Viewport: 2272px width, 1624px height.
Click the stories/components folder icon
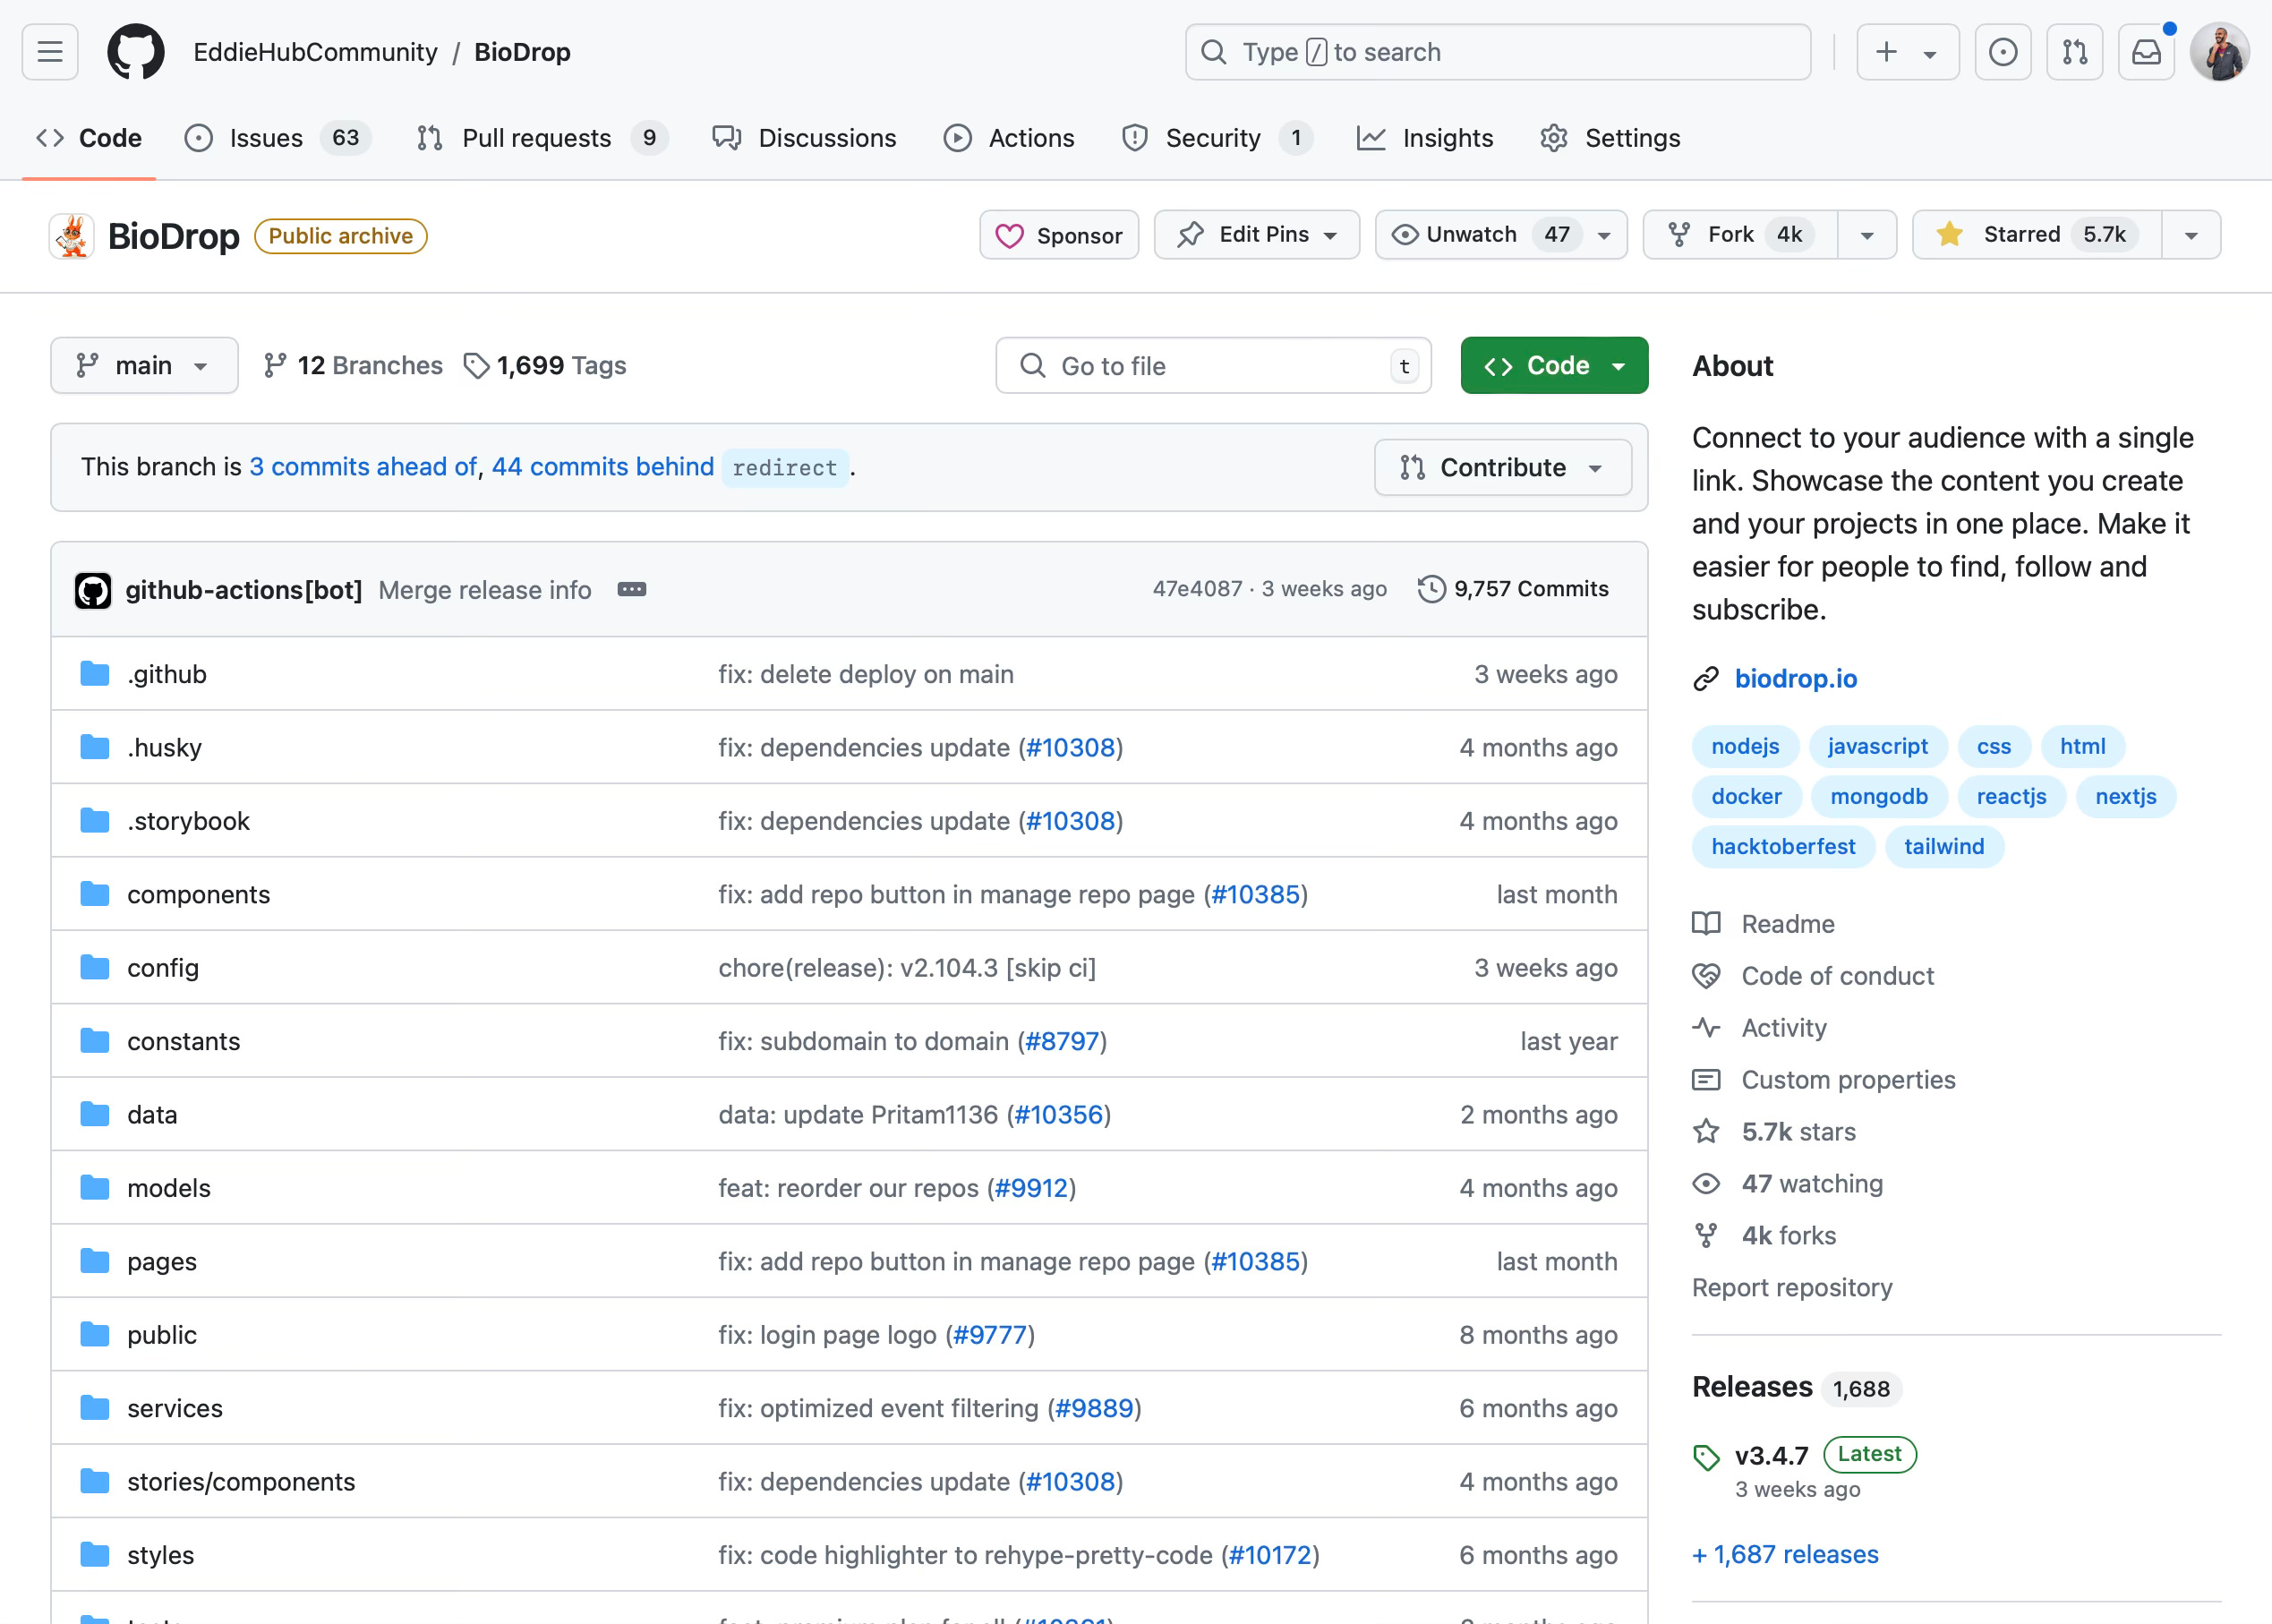coord(95,1481)
